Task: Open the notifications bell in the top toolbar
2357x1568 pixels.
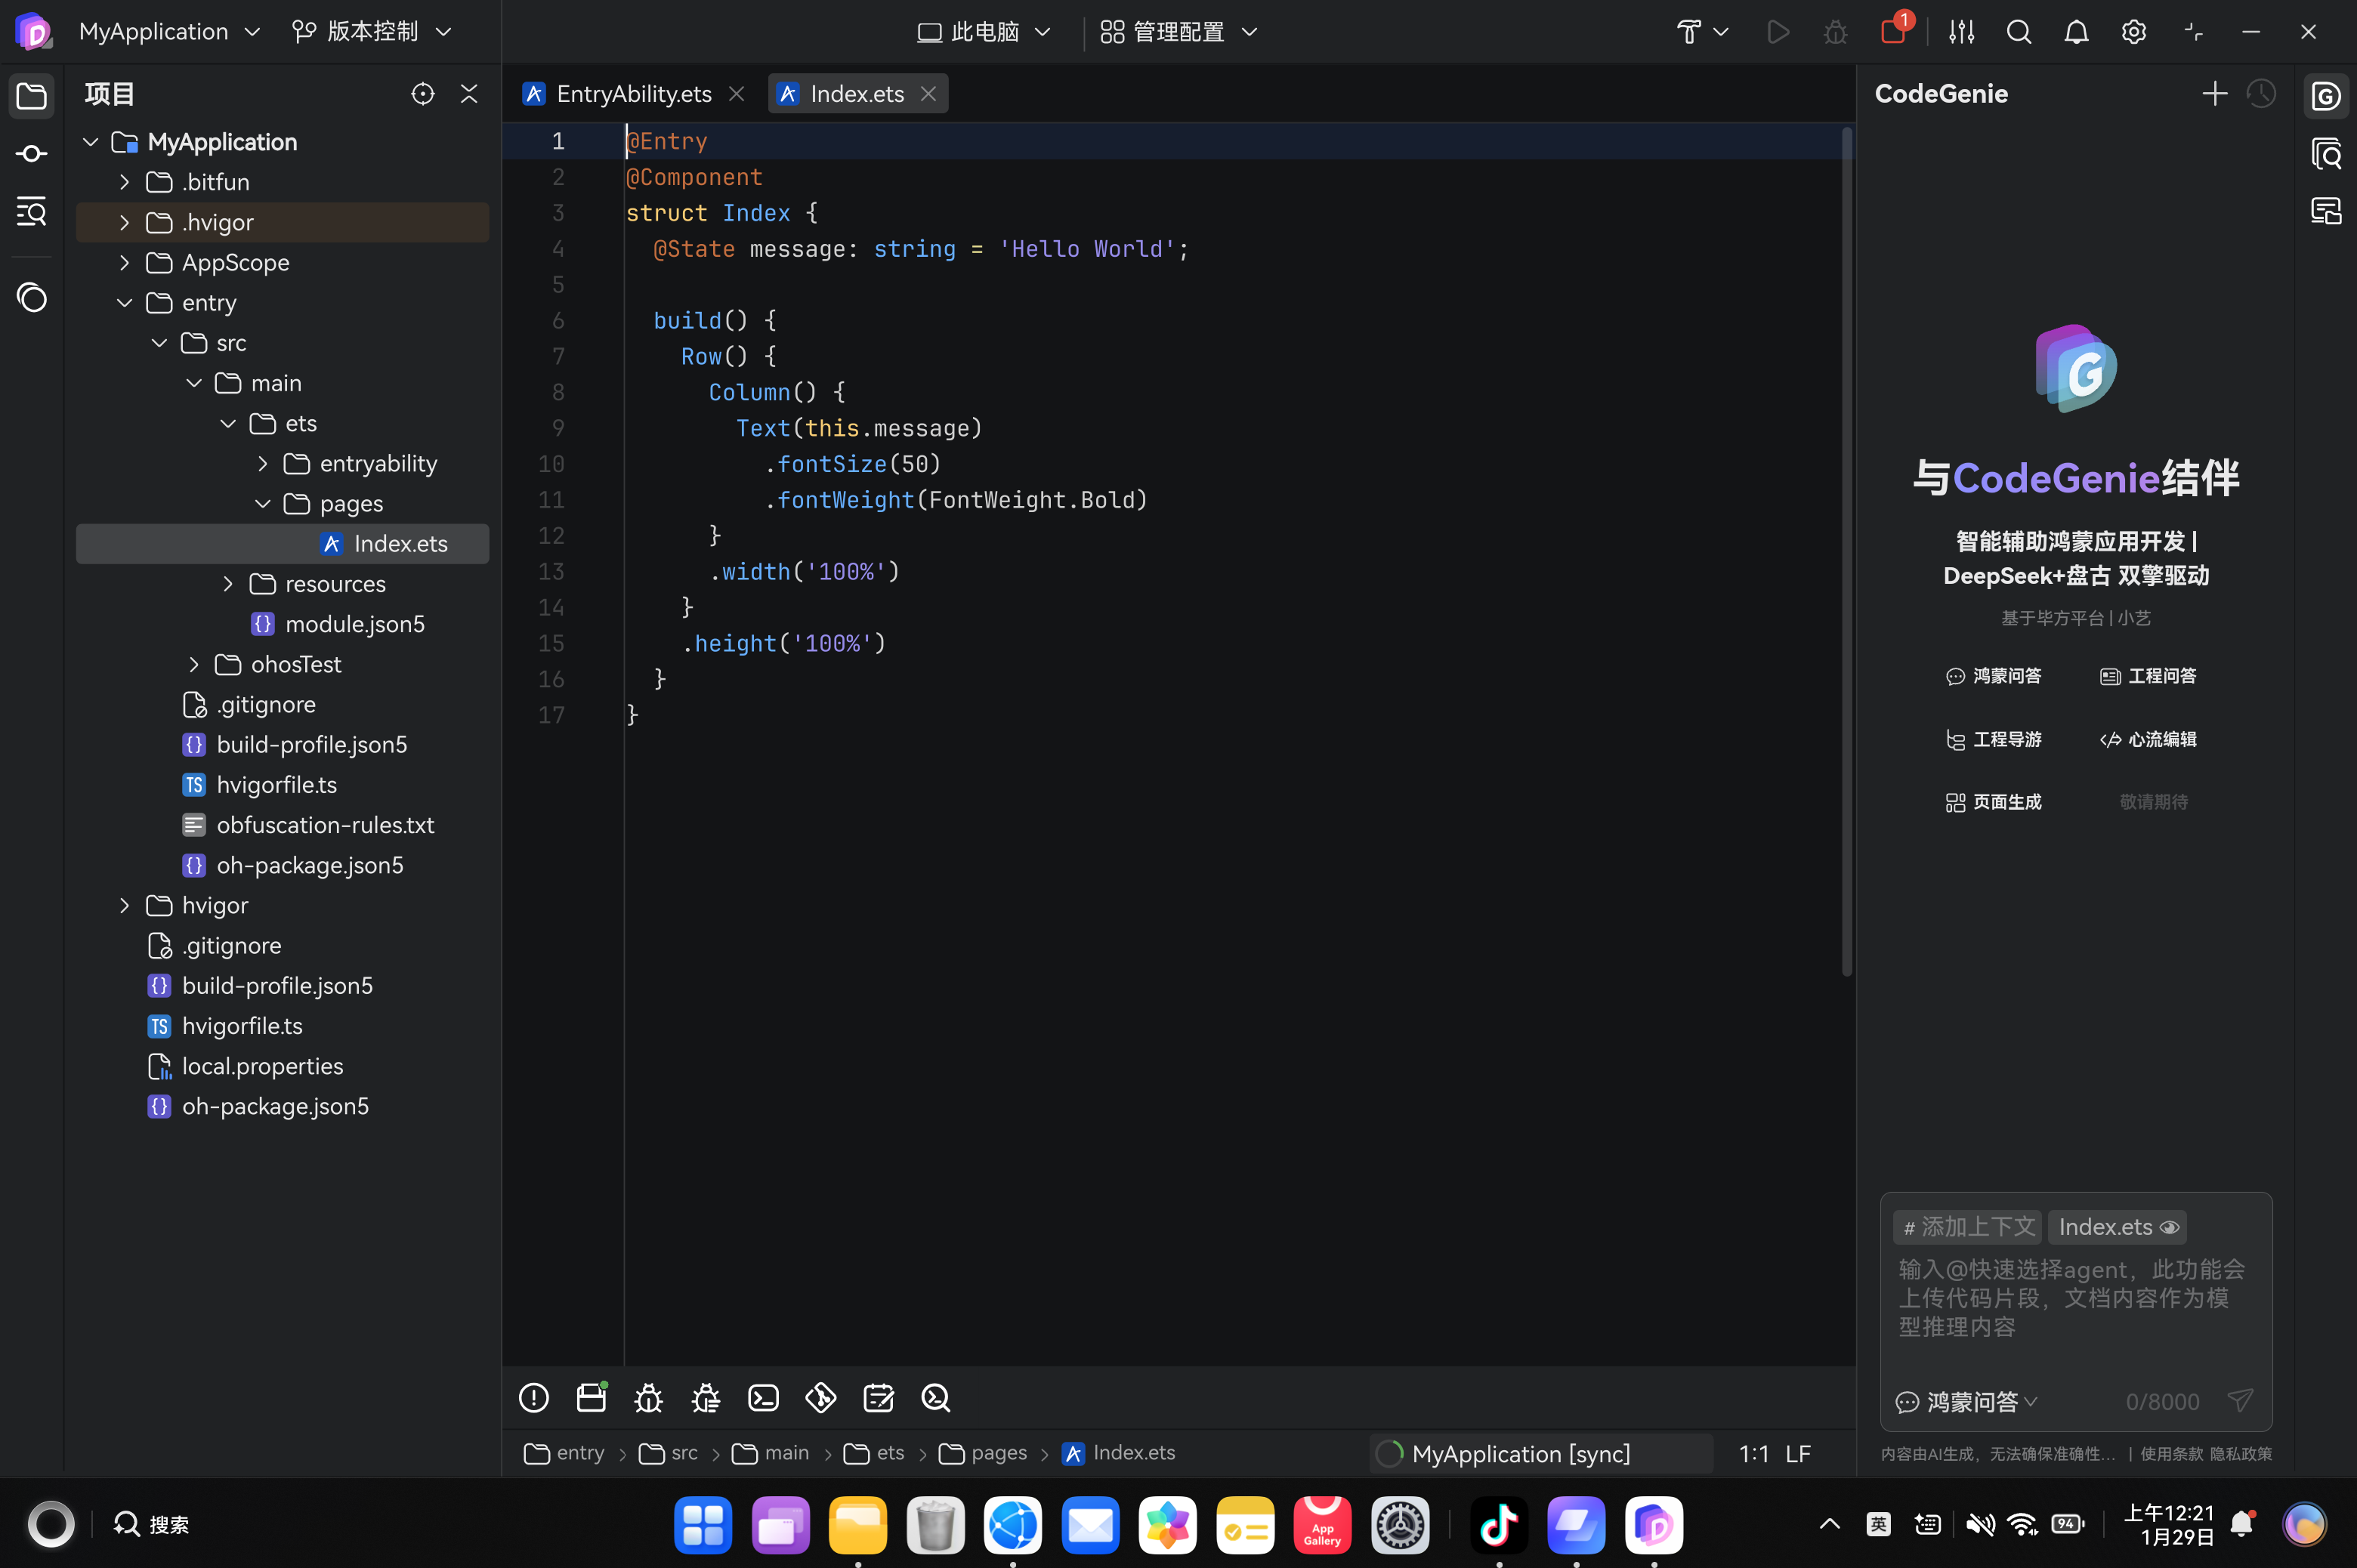Action: click(2076, 32)
